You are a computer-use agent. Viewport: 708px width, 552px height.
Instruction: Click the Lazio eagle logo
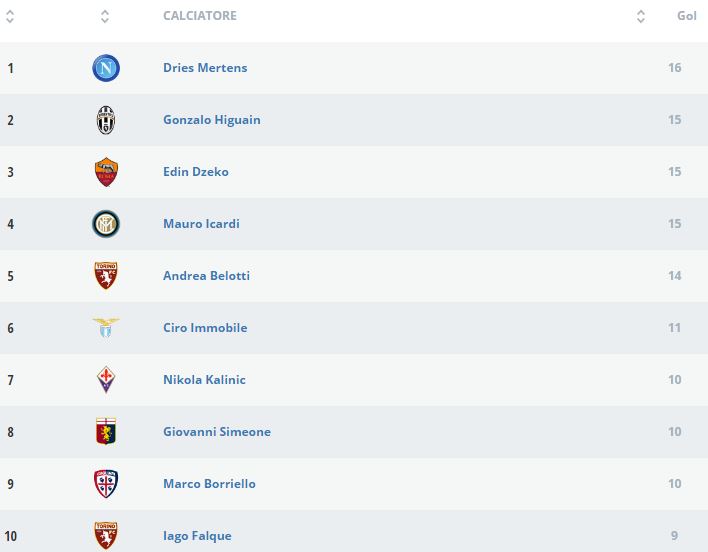(x=106, y=328)
